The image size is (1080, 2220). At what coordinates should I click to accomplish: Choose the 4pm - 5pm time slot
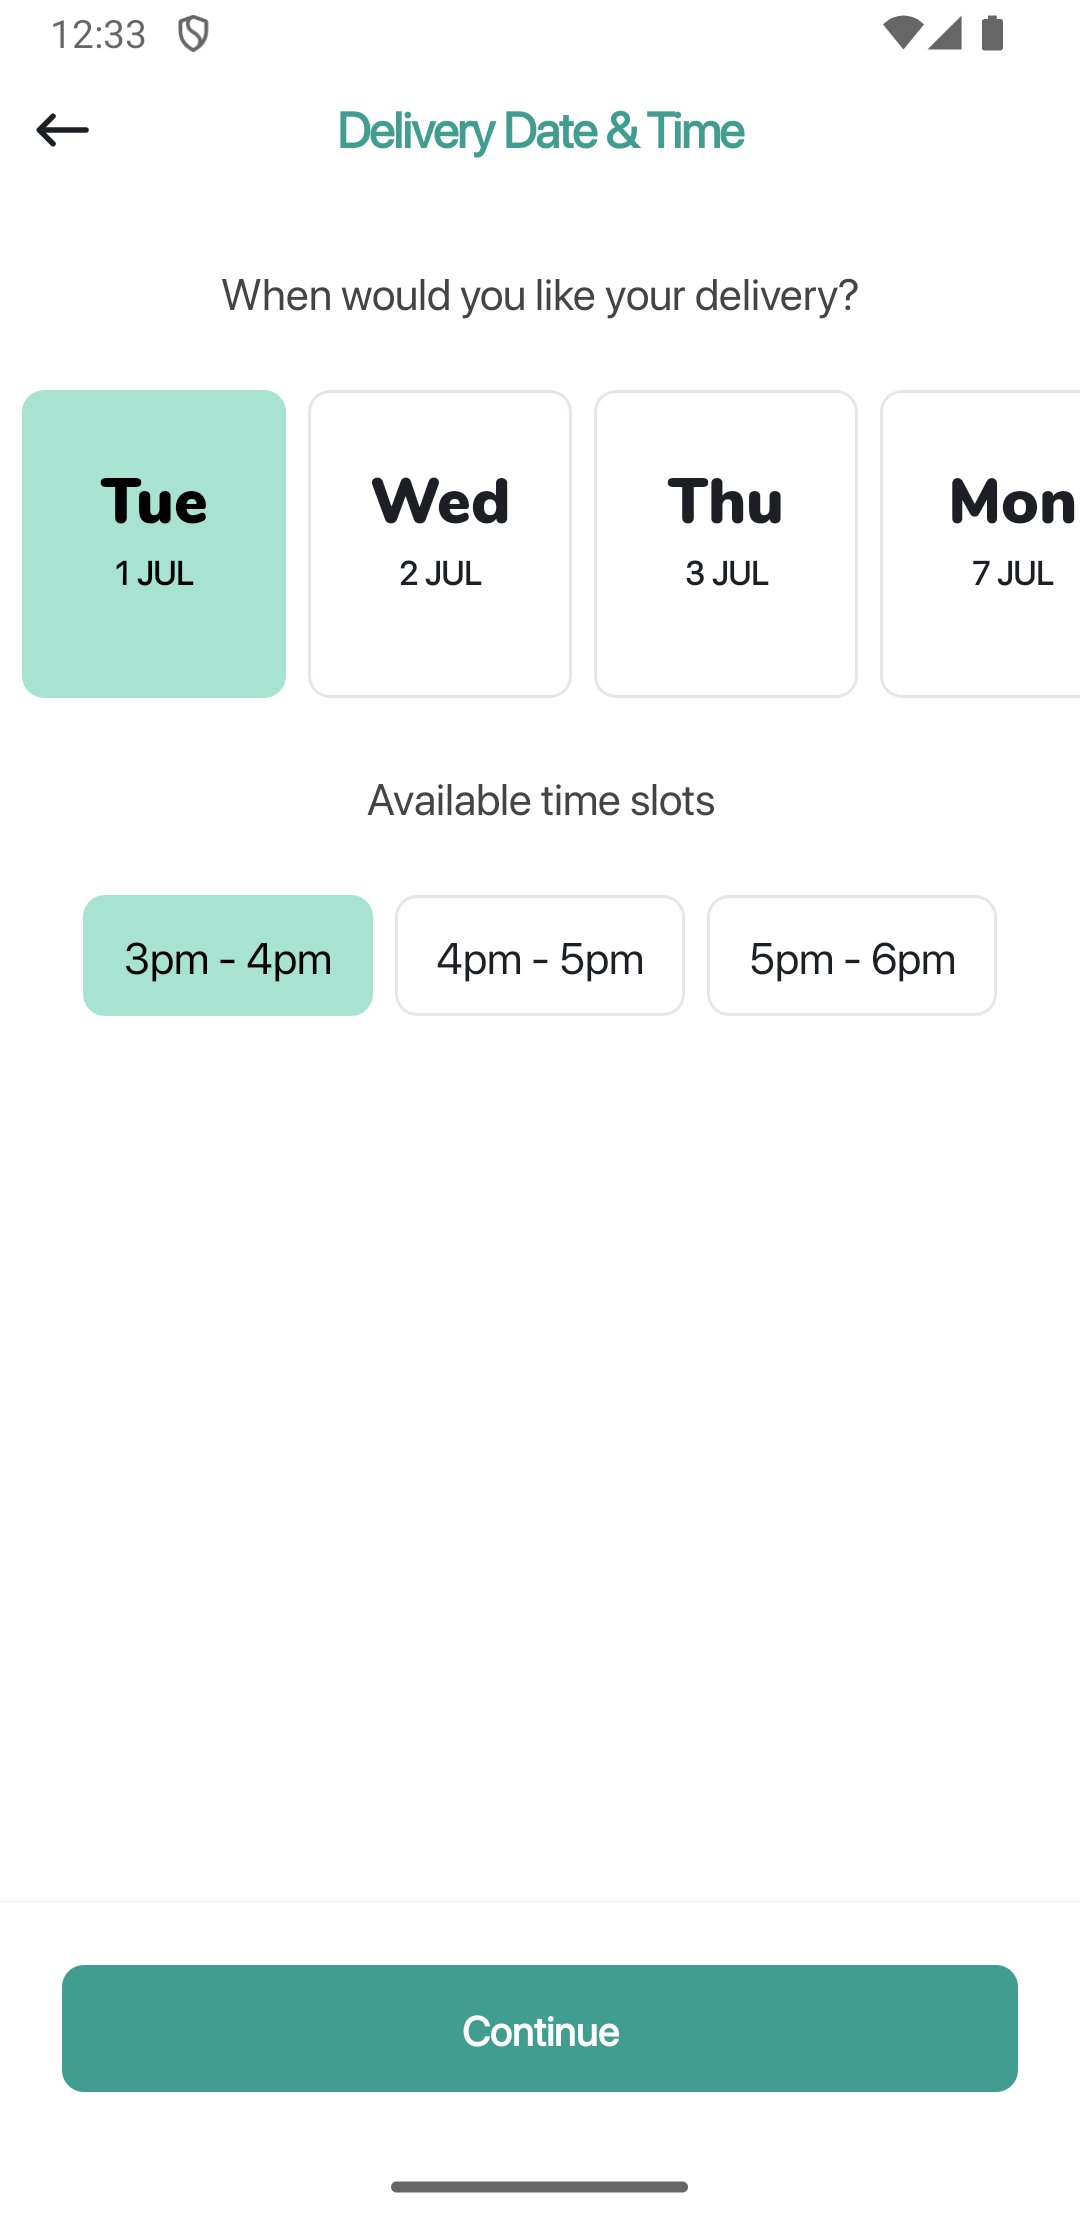[x=540, y=956]
